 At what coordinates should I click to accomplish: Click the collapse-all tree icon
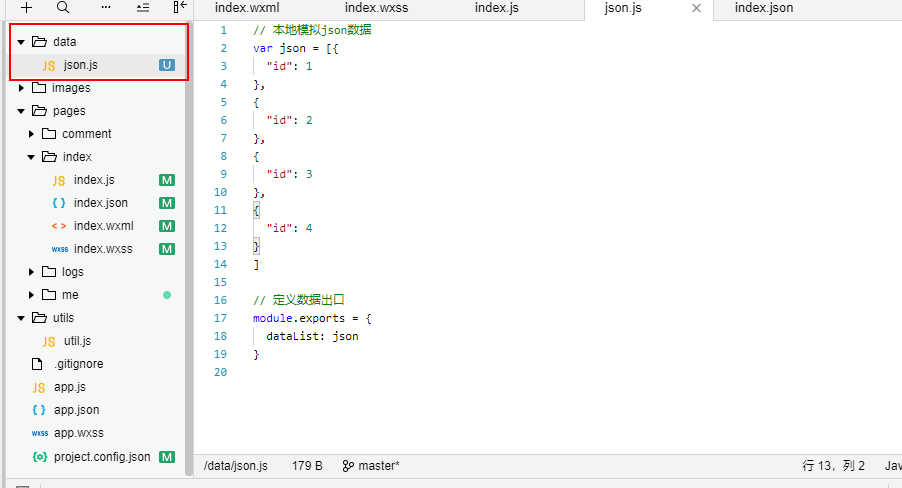[x=143, y=7]
